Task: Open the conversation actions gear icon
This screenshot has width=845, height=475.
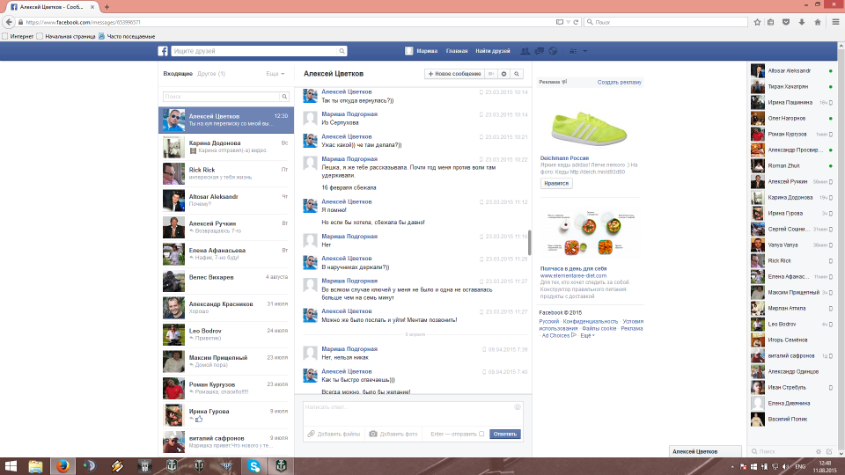Action: tap(504, 74)
